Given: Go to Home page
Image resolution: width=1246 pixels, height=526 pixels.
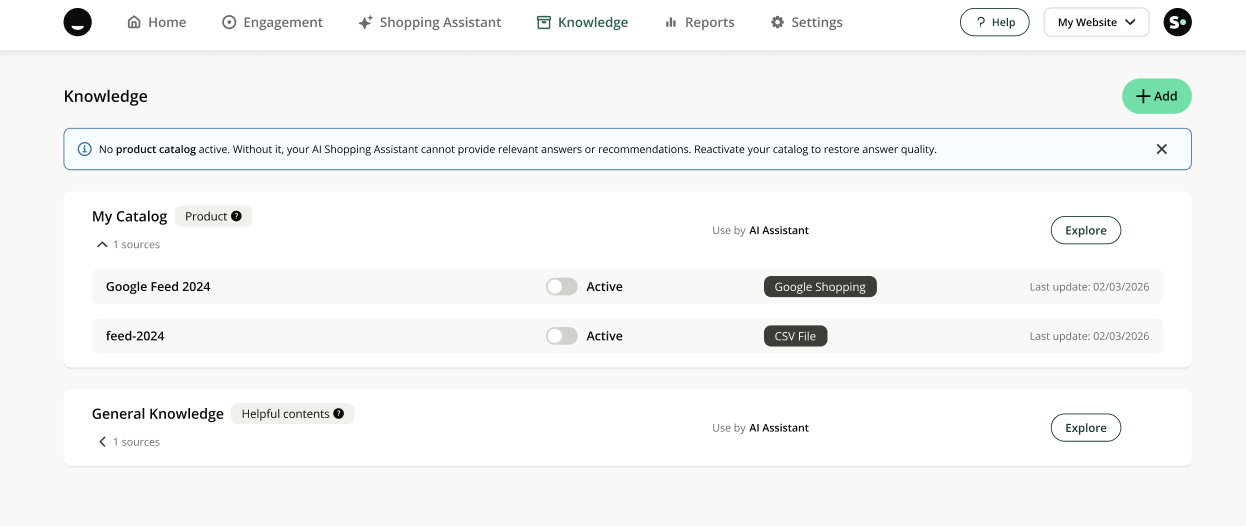Looking at the screenshot, I should [x=157, y=22].
